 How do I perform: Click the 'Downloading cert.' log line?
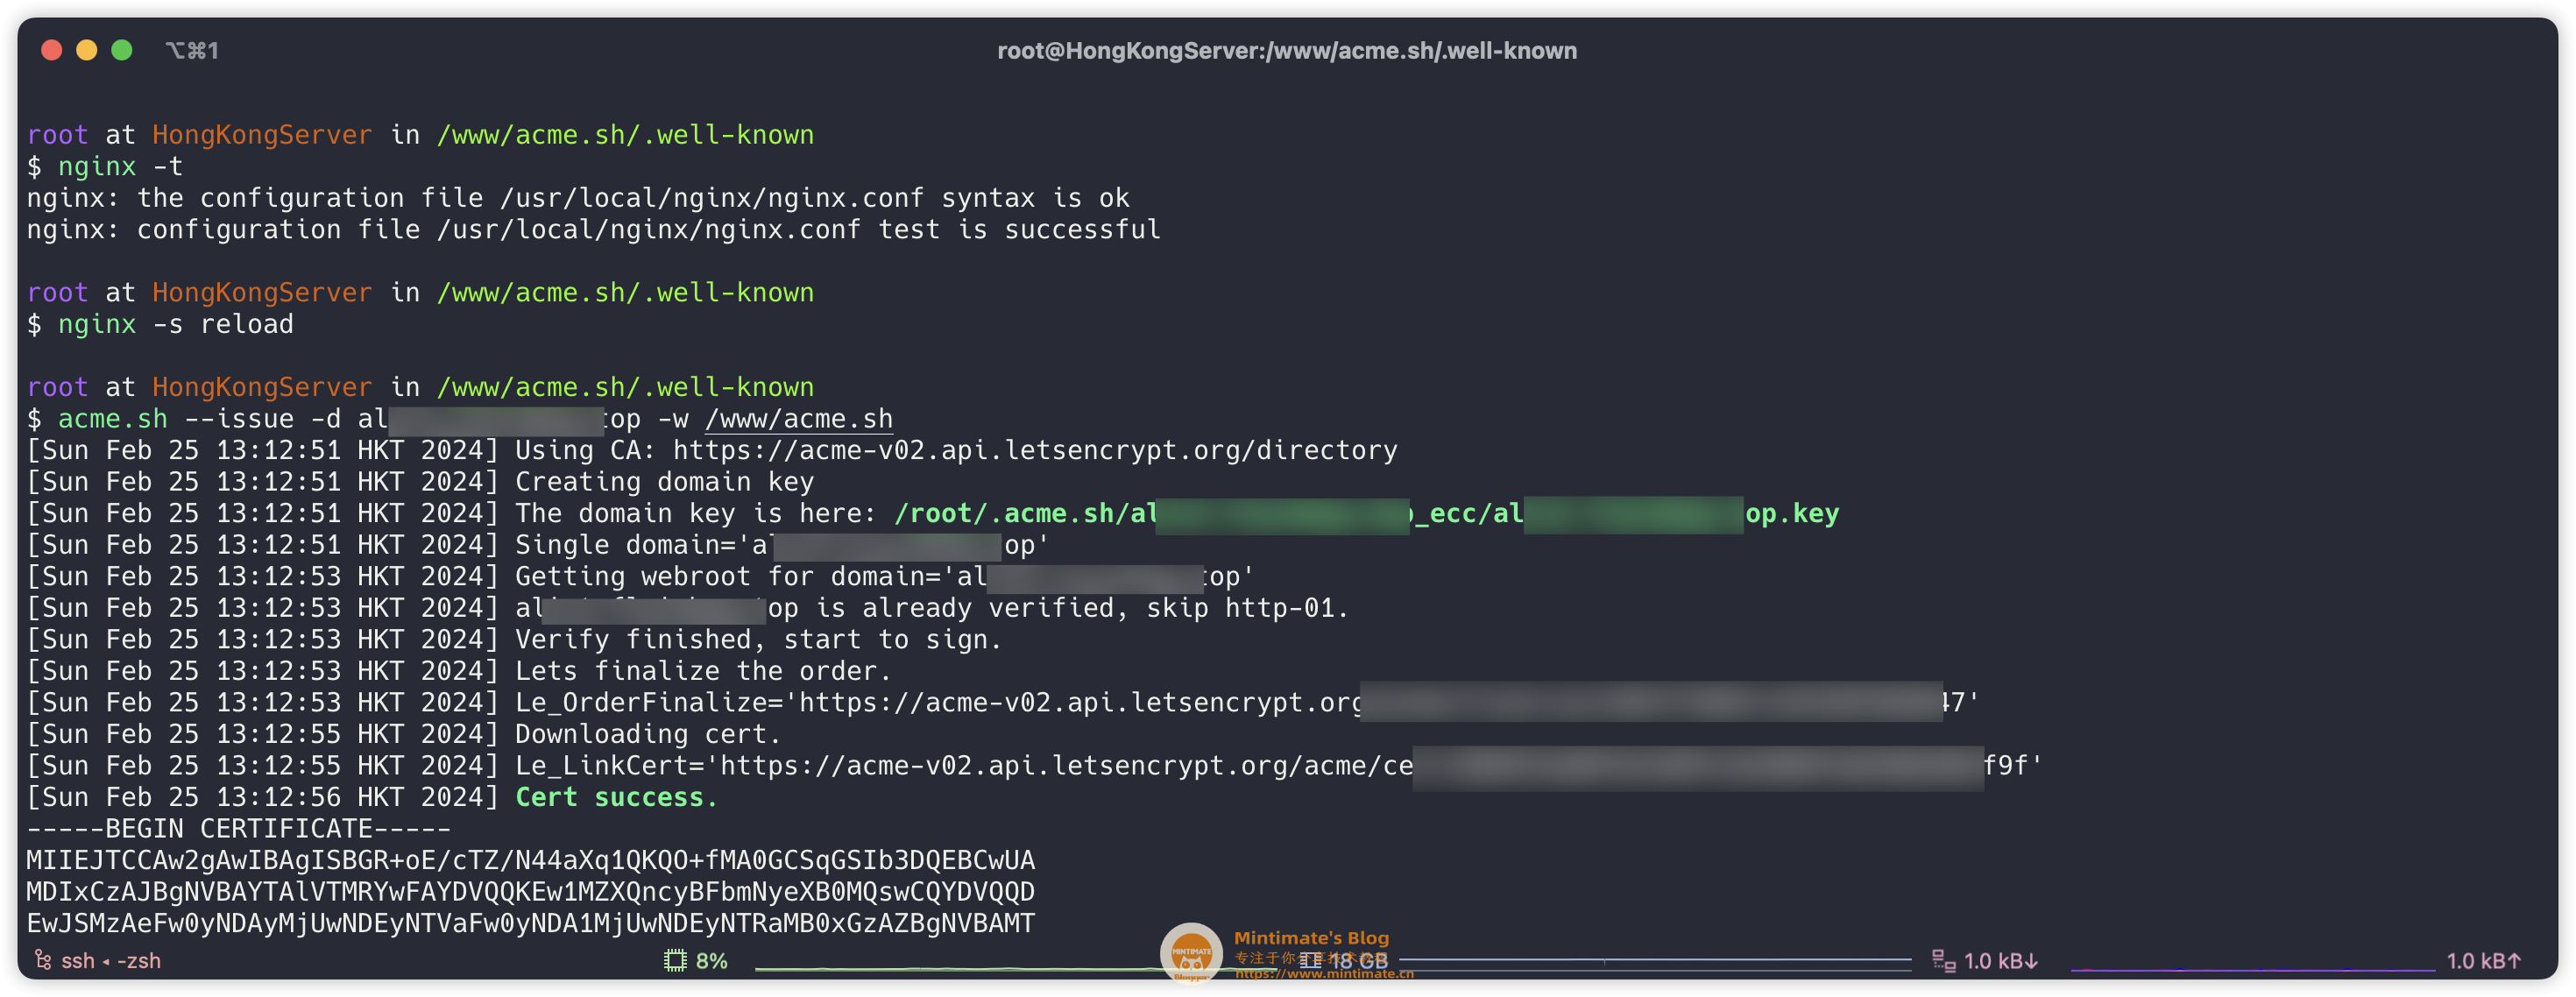coord(404,734)
